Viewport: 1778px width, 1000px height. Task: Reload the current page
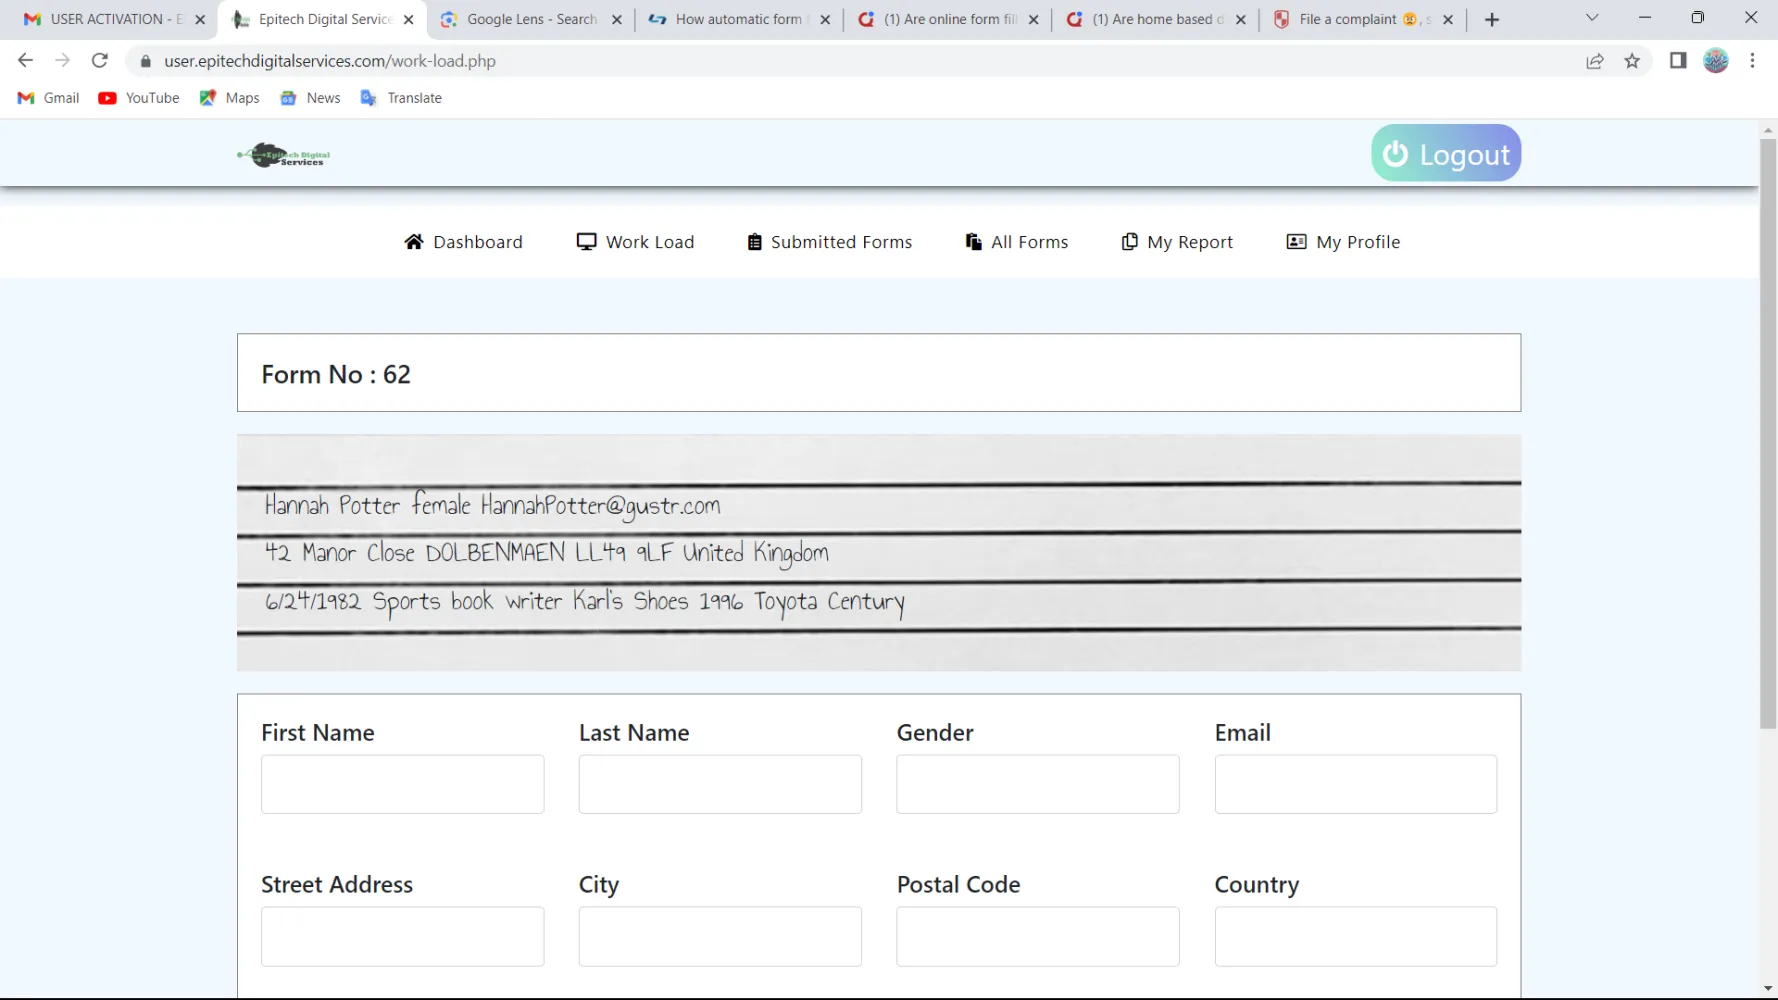[100, 61]
